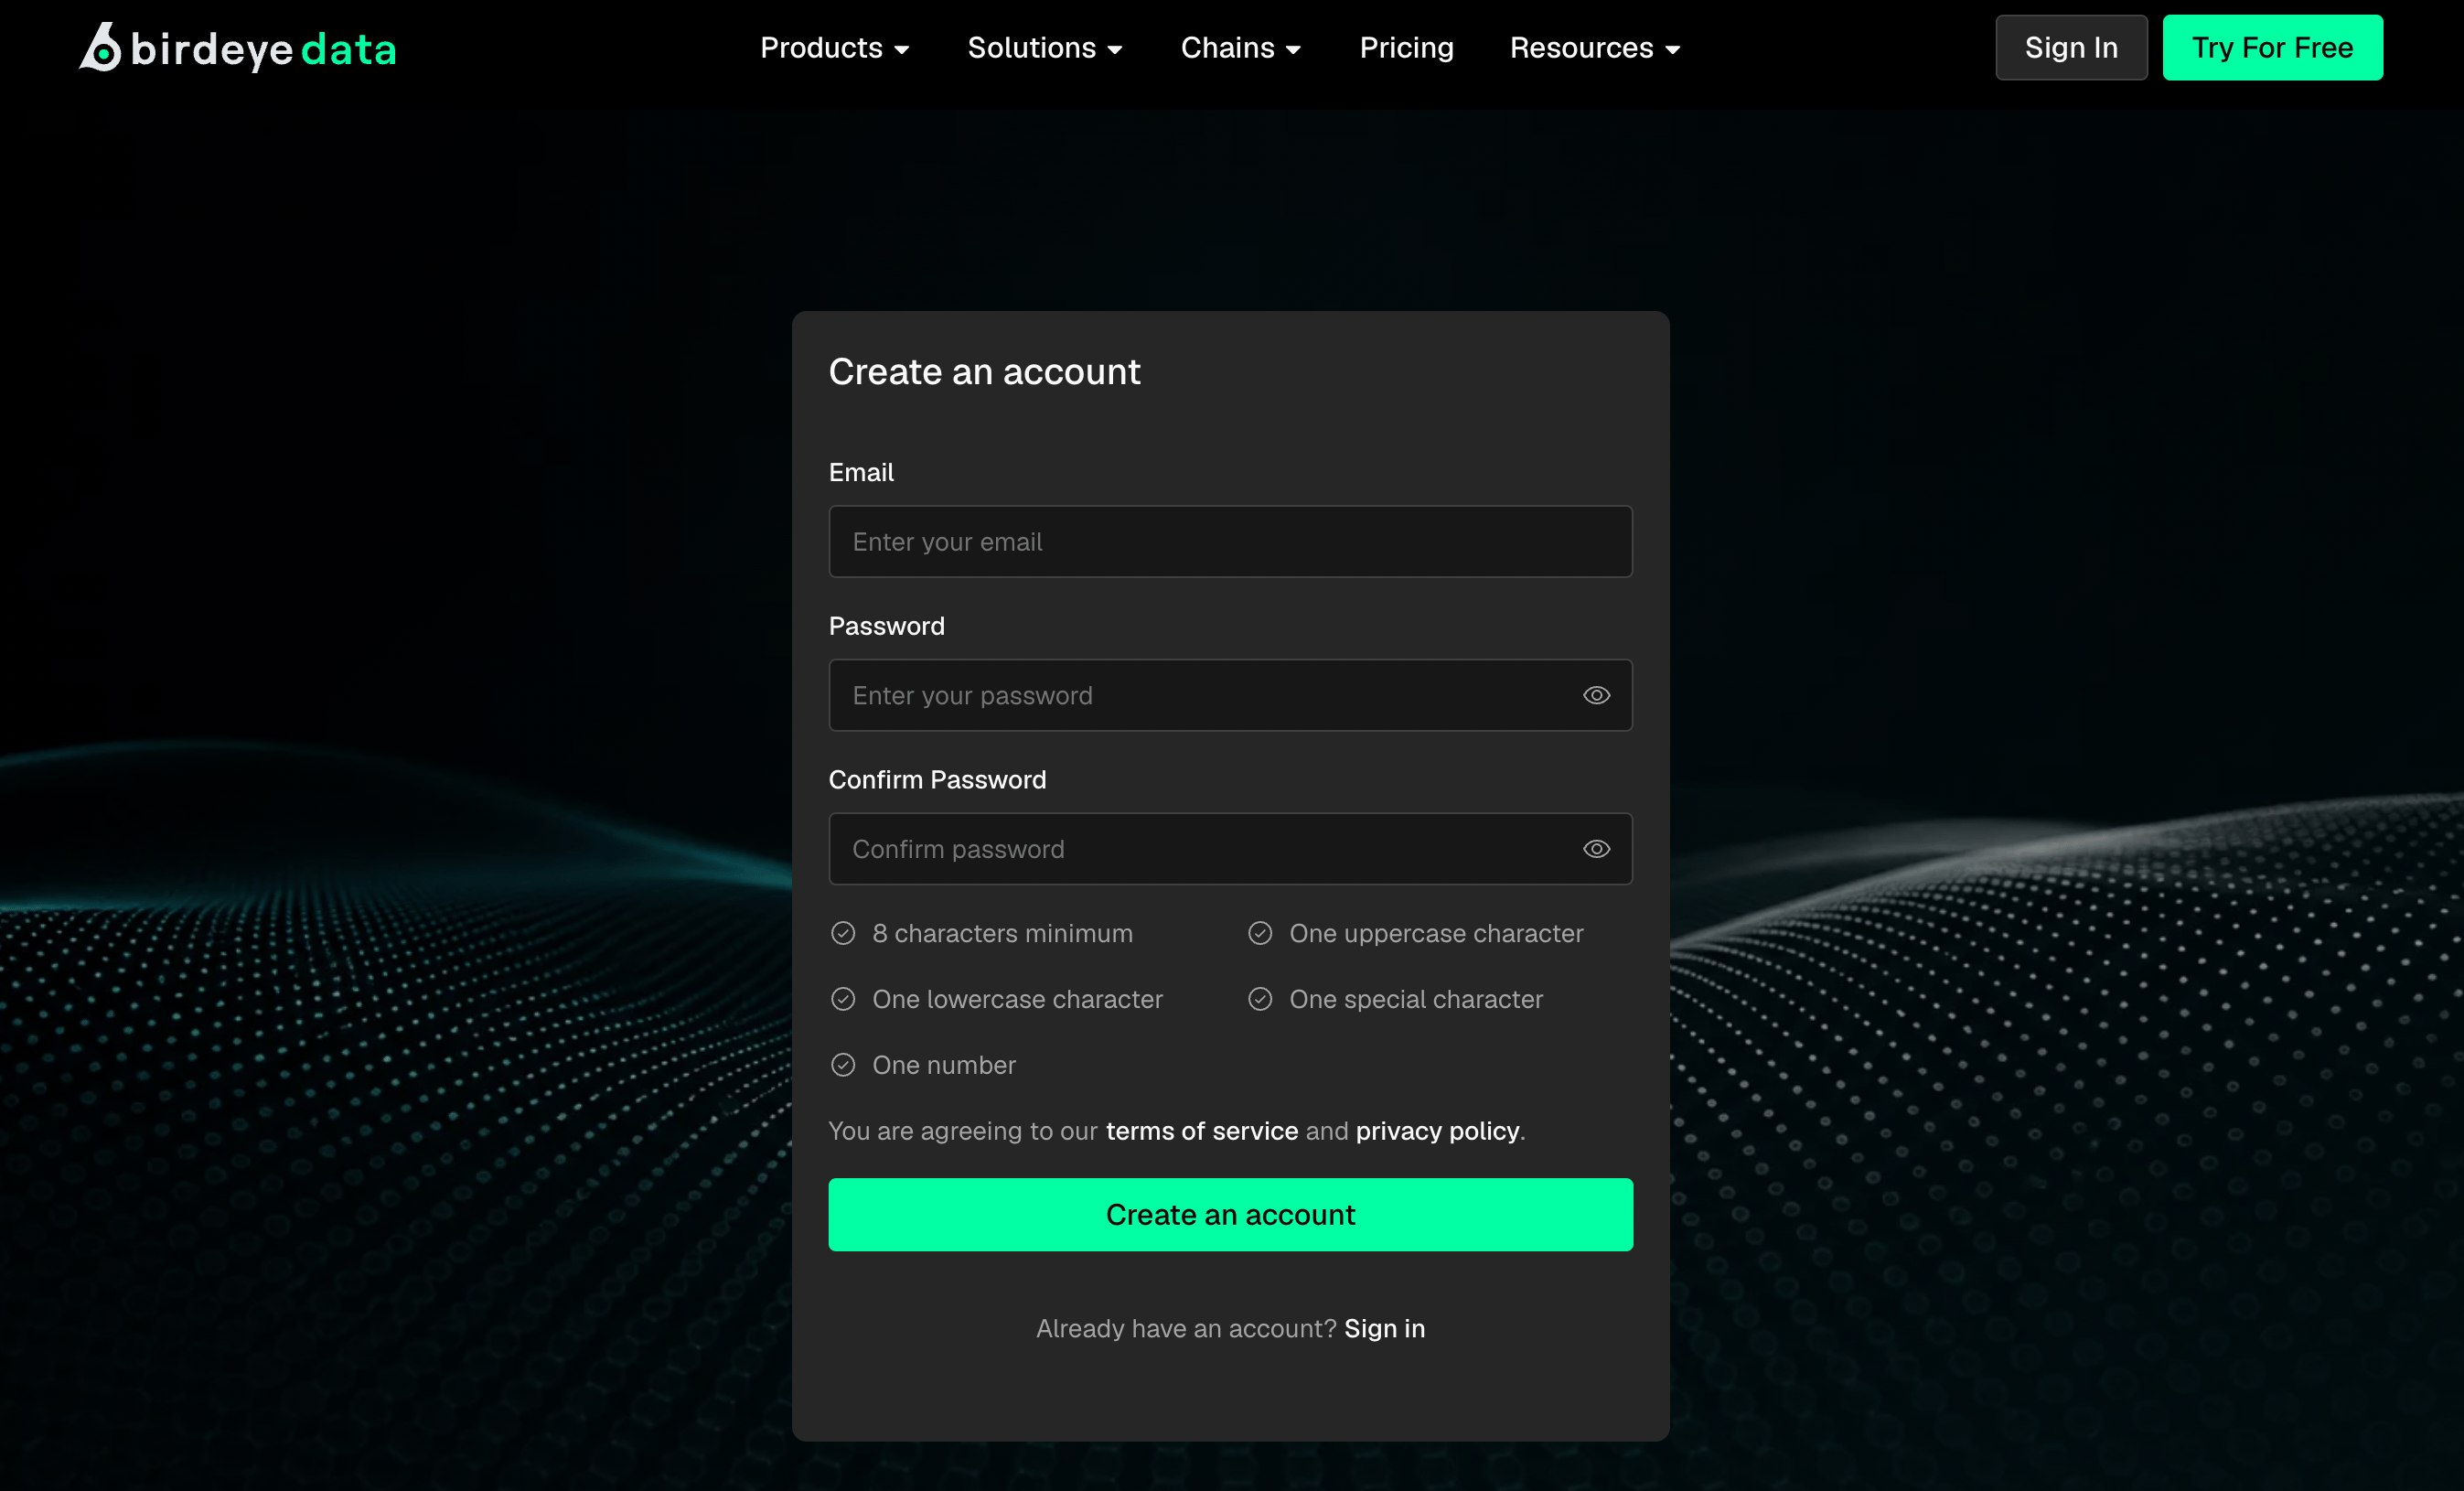This screenshot has height=1491, width=2464.
Task: Click the 8 characters minimum check icon
Action: (x=843, y=933)
